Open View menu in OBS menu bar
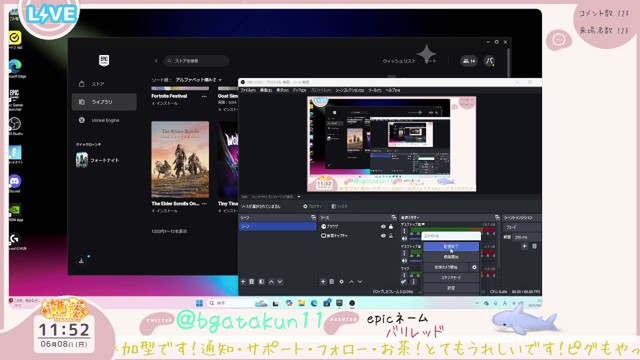This screenshot has height=360, width=640. 282,90
